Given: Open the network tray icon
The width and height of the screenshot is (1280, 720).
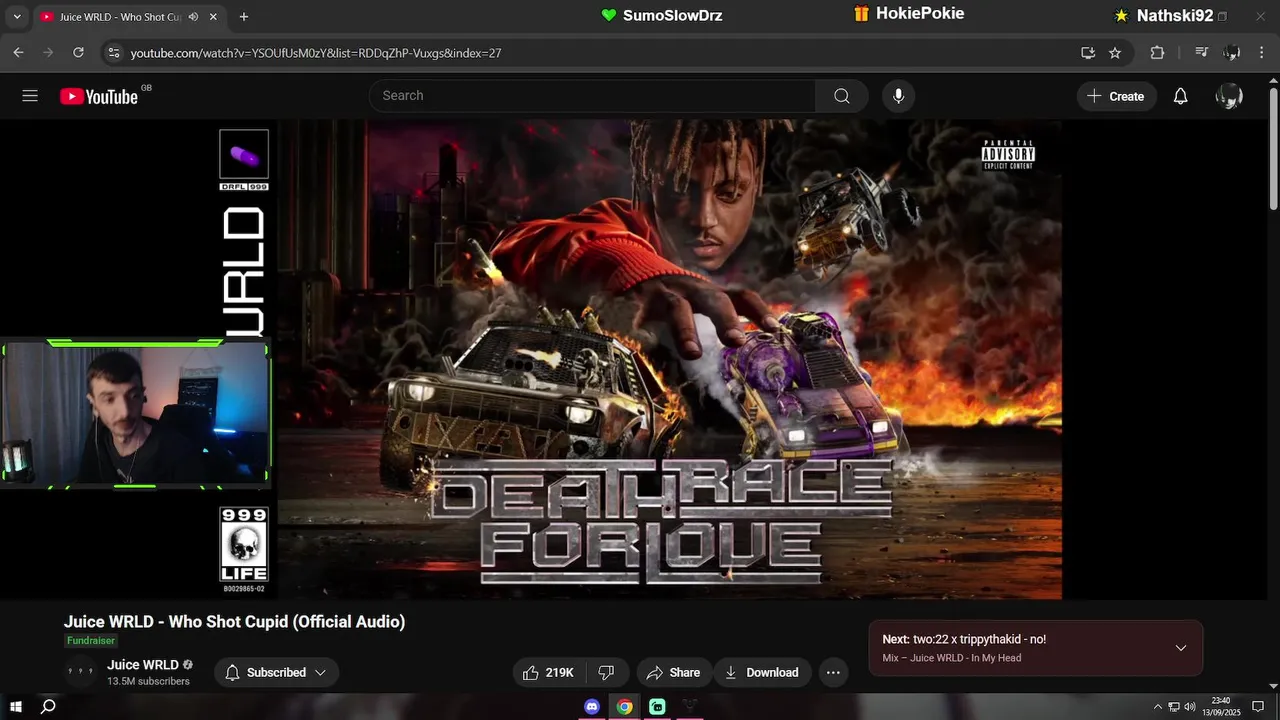Looking at the screenshot, I should tap(1174, 707).
